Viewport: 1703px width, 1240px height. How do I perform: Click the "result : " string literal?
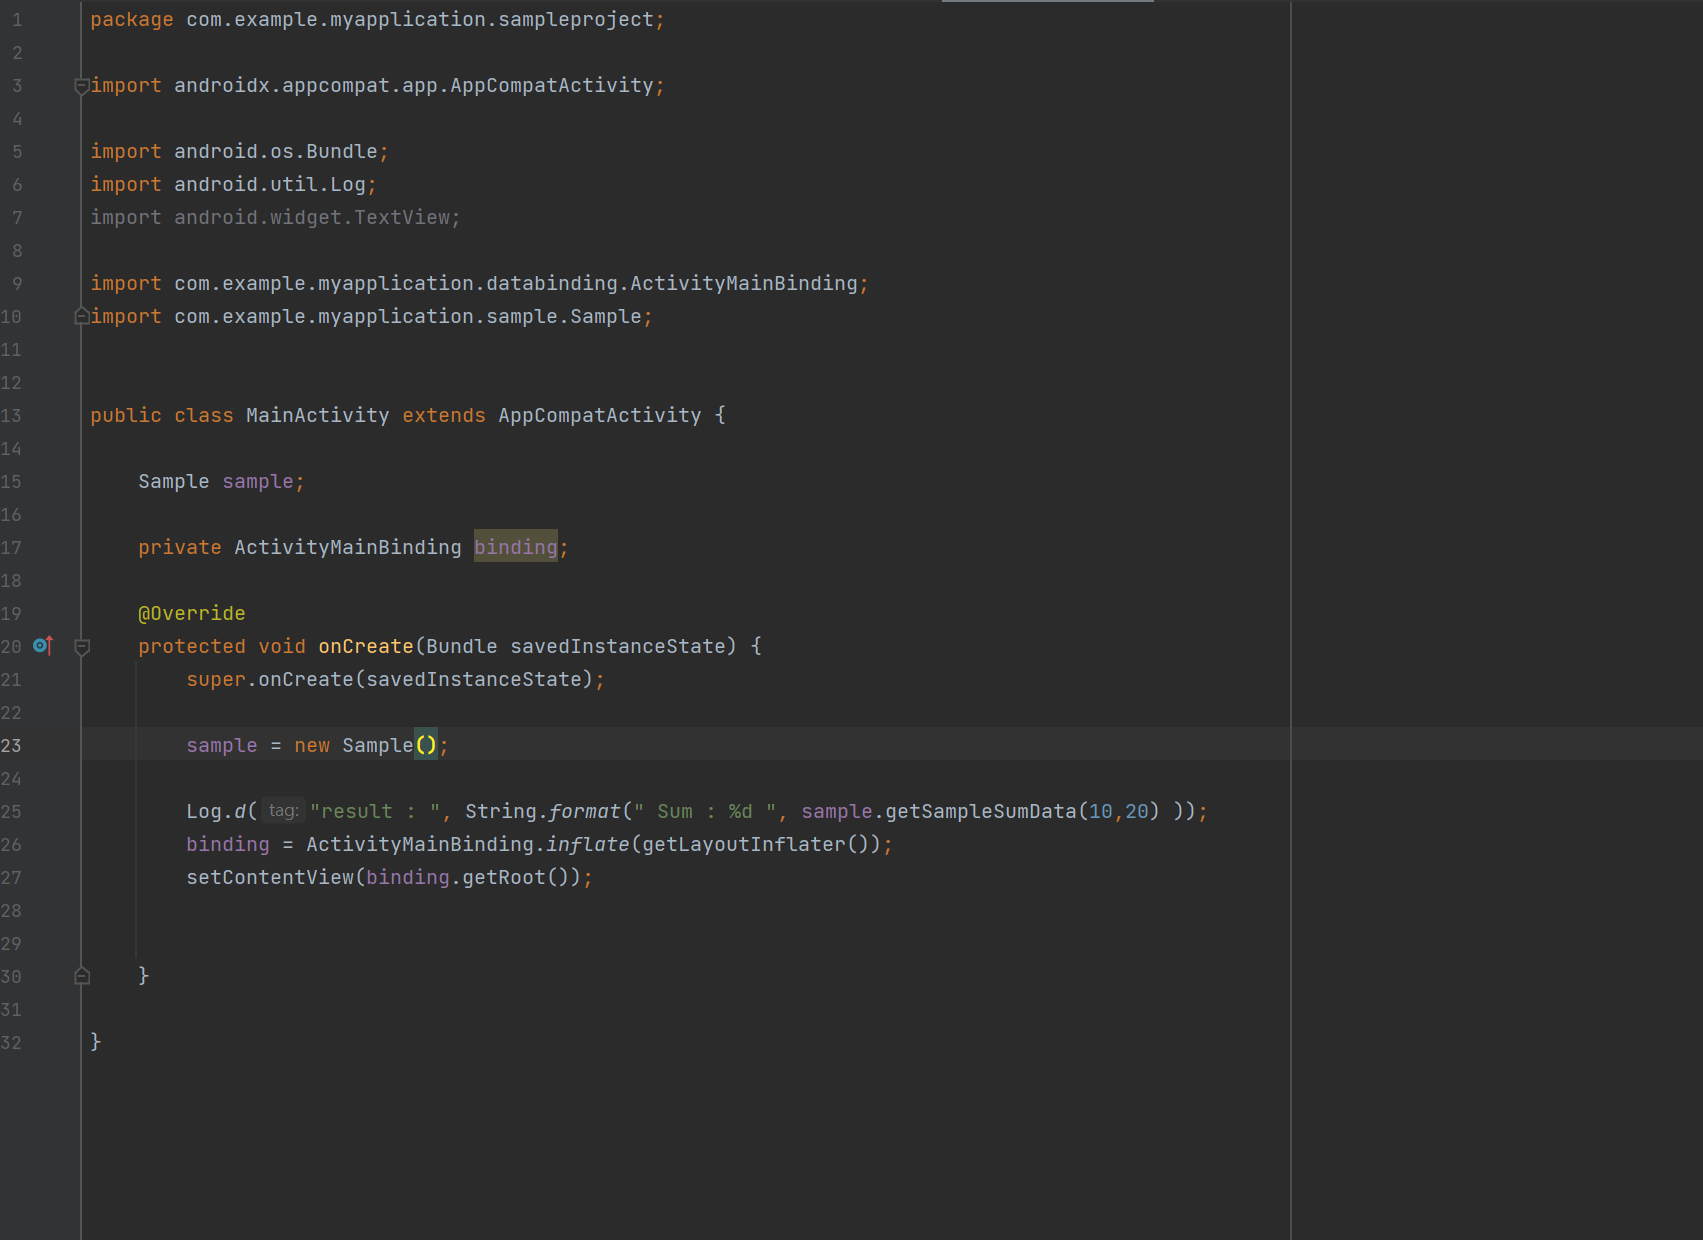point(375,811)
